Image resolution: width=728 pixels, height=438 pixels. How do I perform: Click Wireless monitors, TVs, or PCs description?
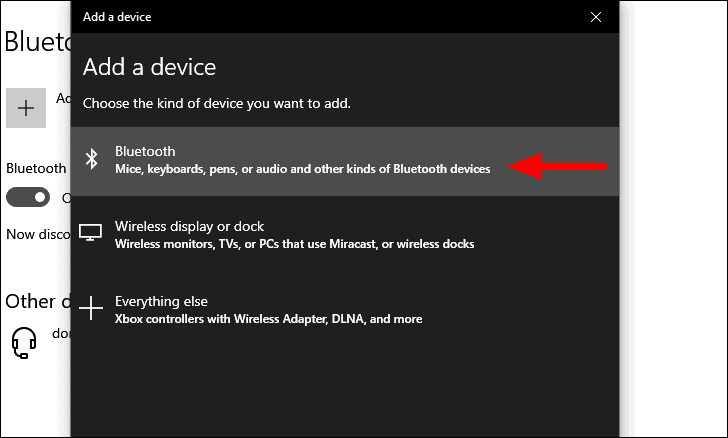tap(294, 244)
